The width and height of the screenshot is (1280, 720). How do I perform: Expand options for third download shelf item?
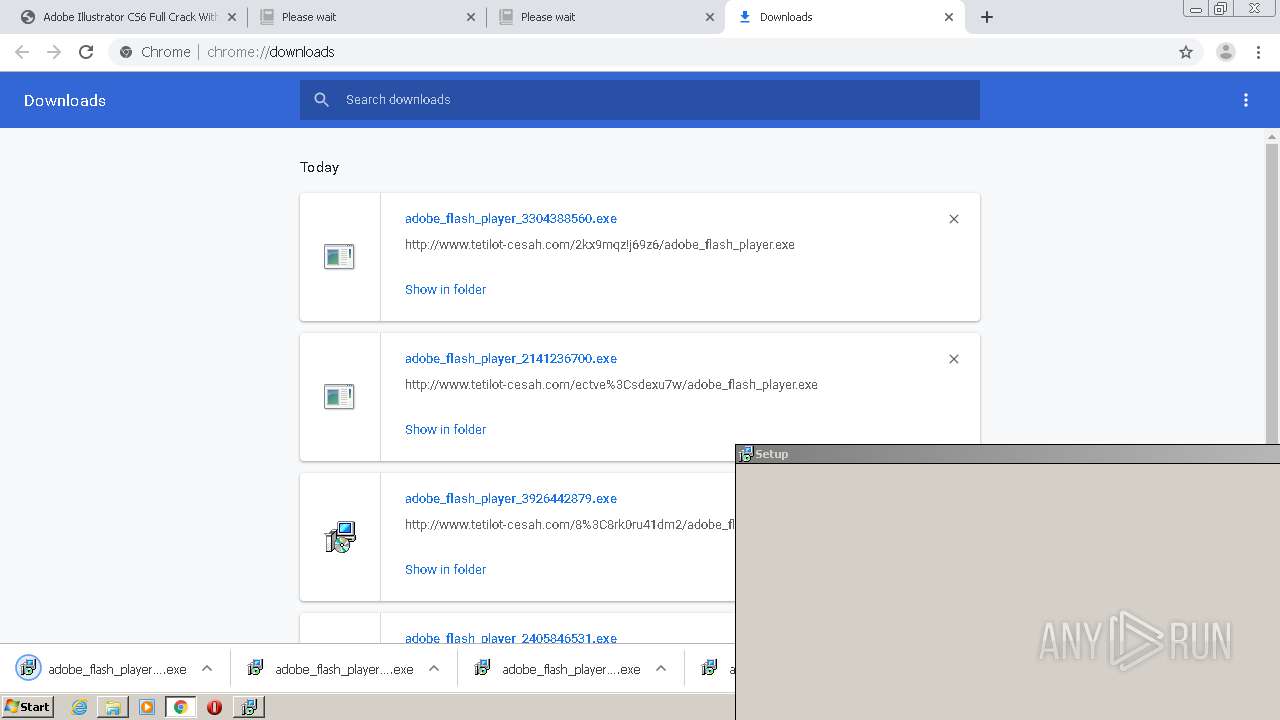[661, 669]
